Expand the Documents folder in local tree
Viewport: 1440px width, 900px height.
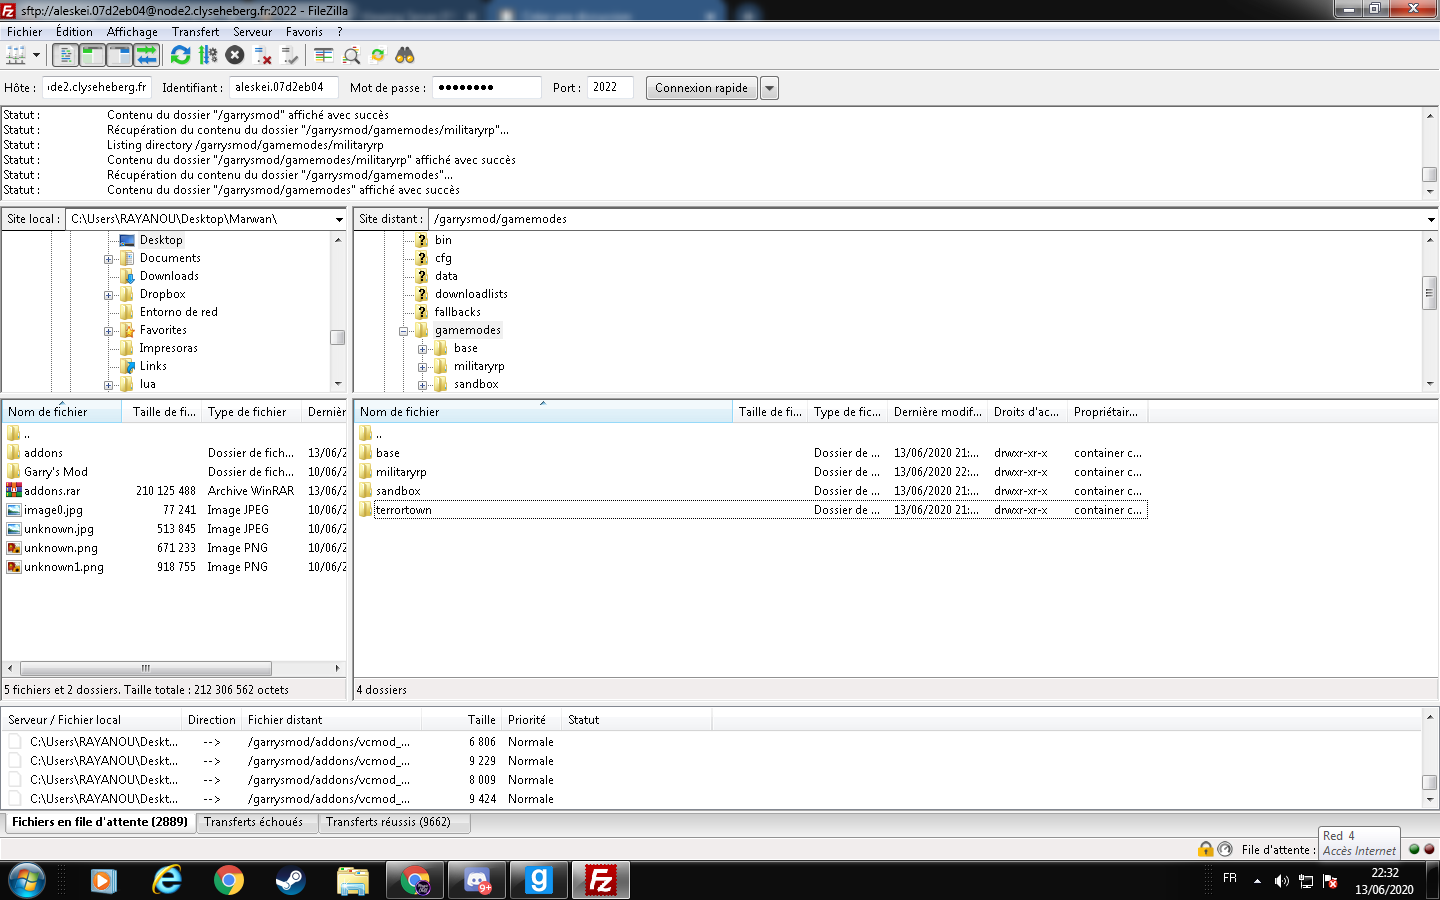(108, 259)
